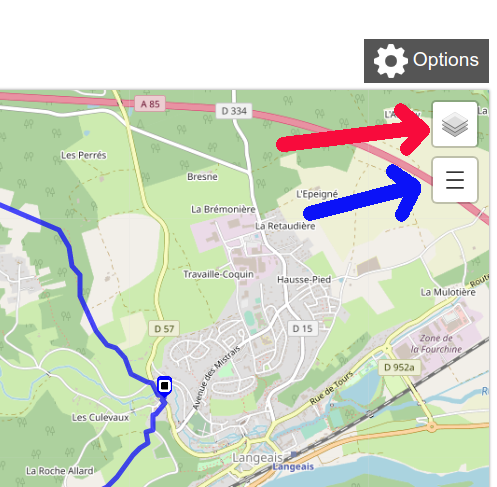
Task: Click the D 15 road shield
Action: (302, 329)
